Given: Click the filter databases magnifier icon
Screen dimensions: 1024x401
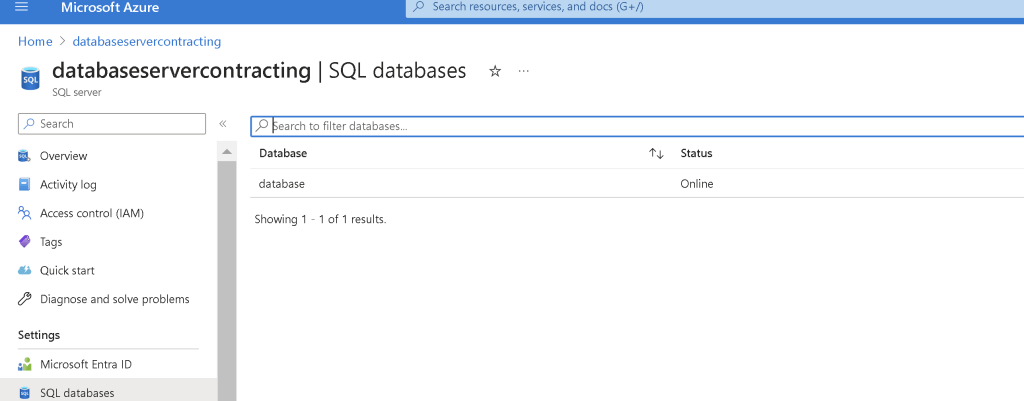Looking at the screenshot, I should [262, 125].
